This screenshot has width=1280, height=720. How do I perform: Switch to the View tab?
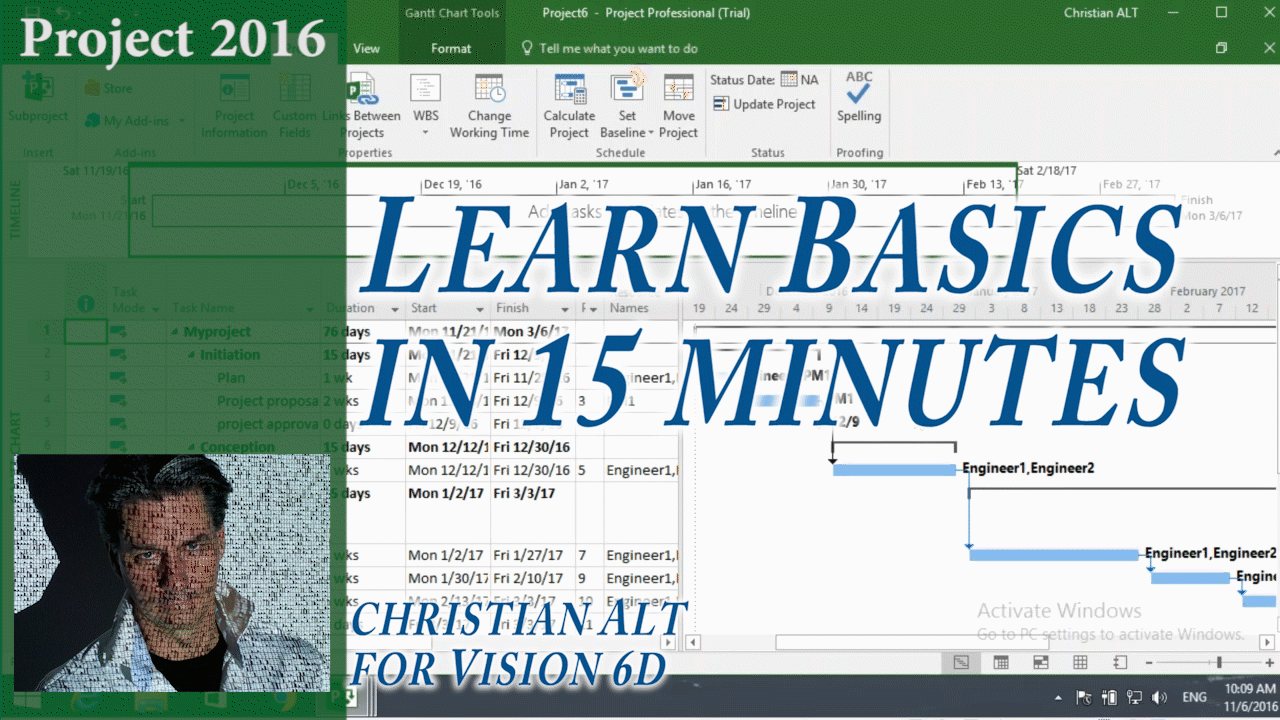click(366, 48)
